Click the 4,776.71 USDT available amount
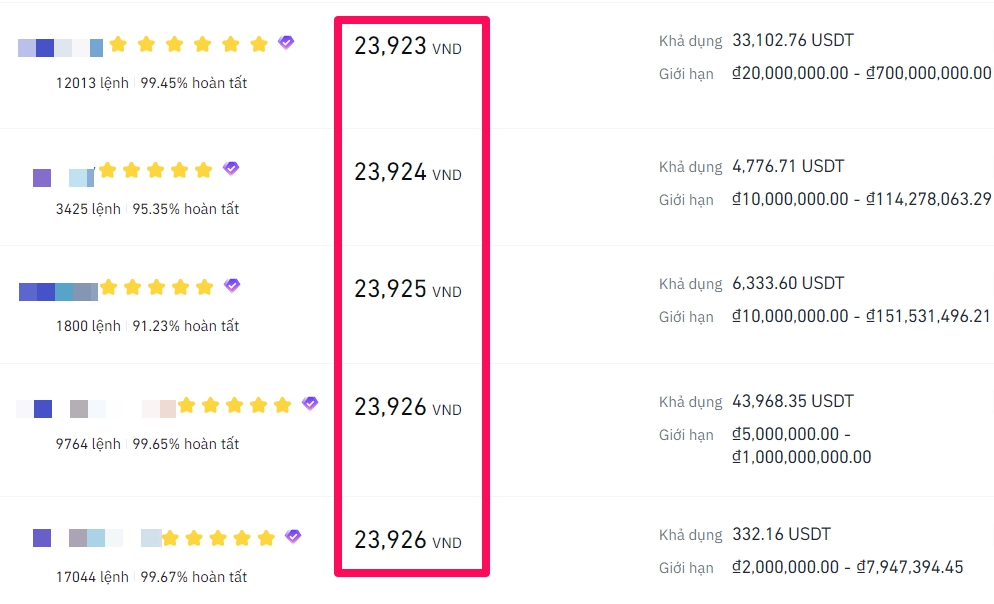 (788, 166)
